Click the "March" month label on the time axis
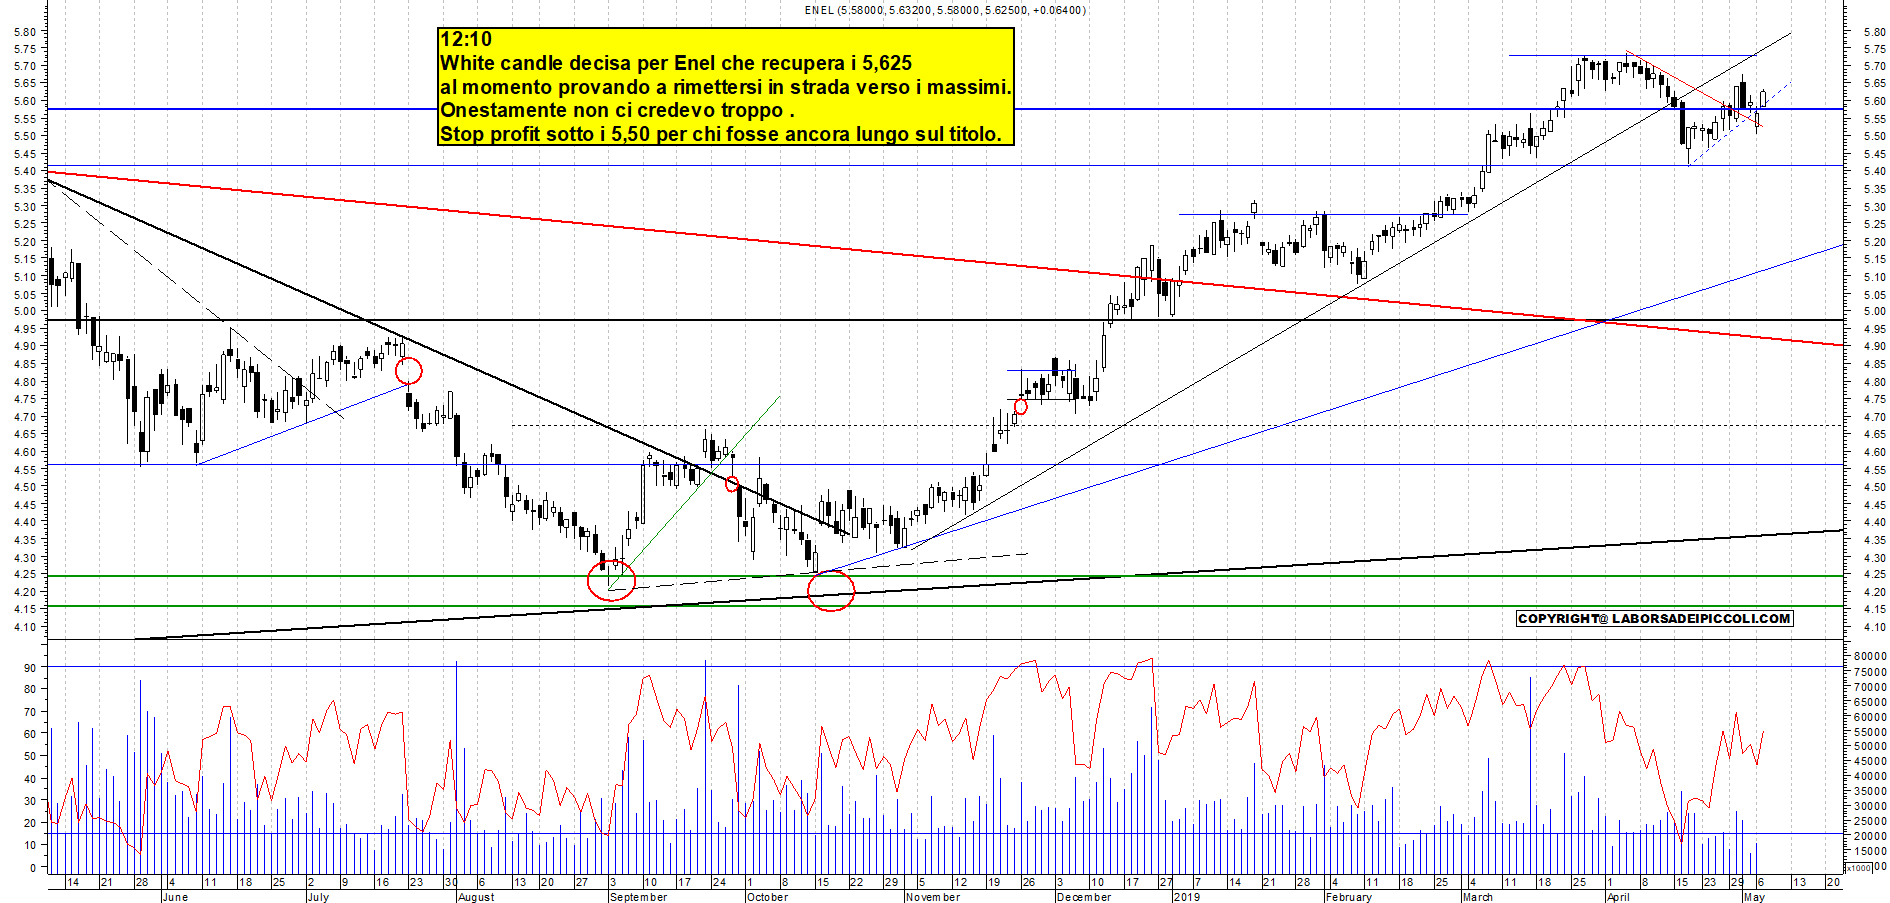The height and width of the screenshot is (903, 1890). pyautogui.click(x=1477, y=897)
